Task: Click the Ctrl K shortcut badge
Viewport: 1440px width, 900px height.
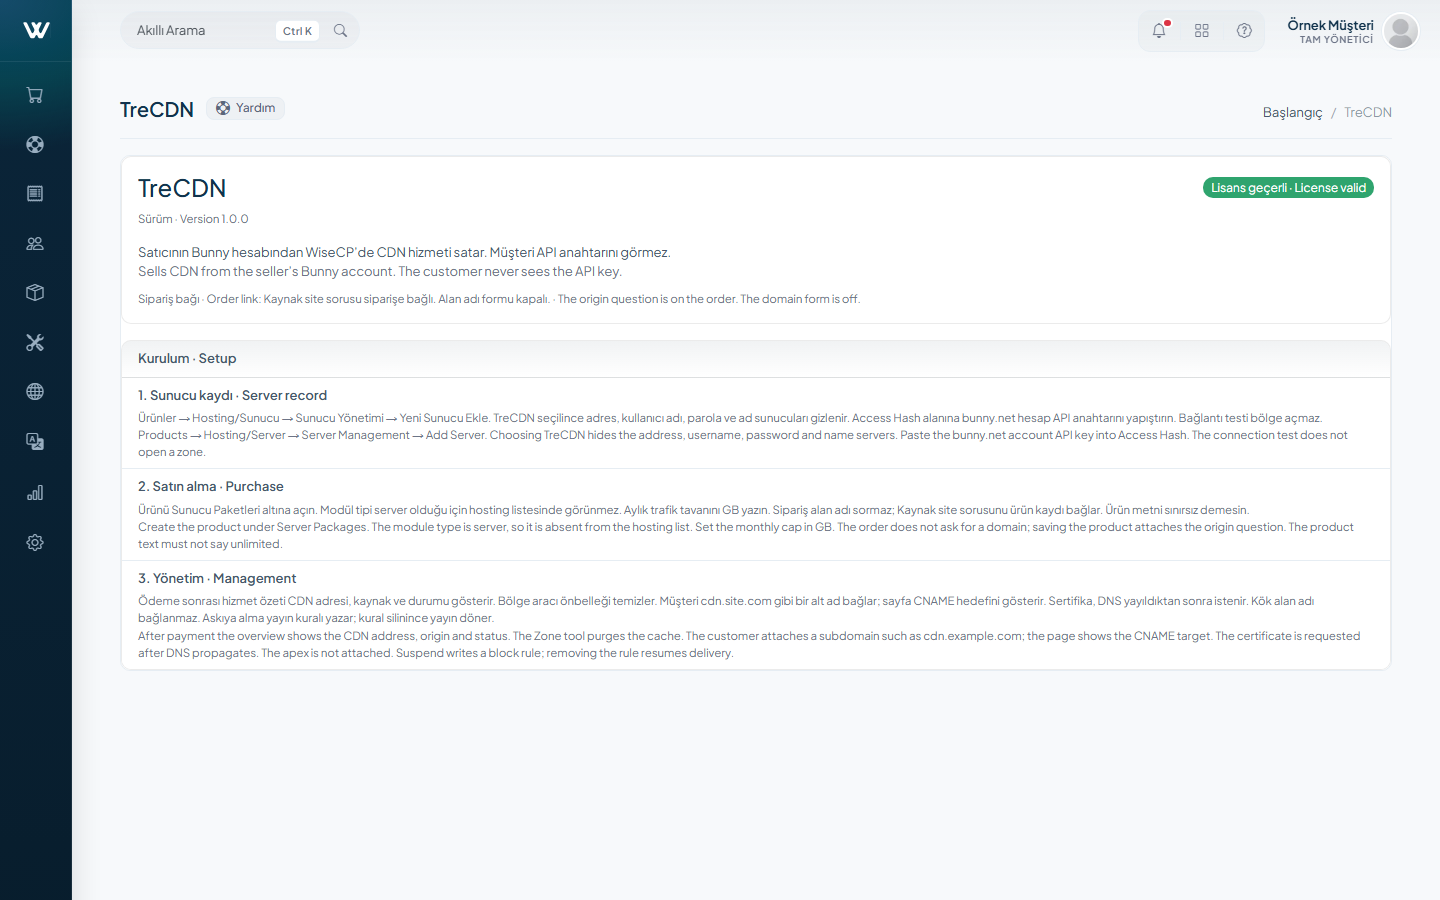Action: pyautogui.click(x=297, y=31)
